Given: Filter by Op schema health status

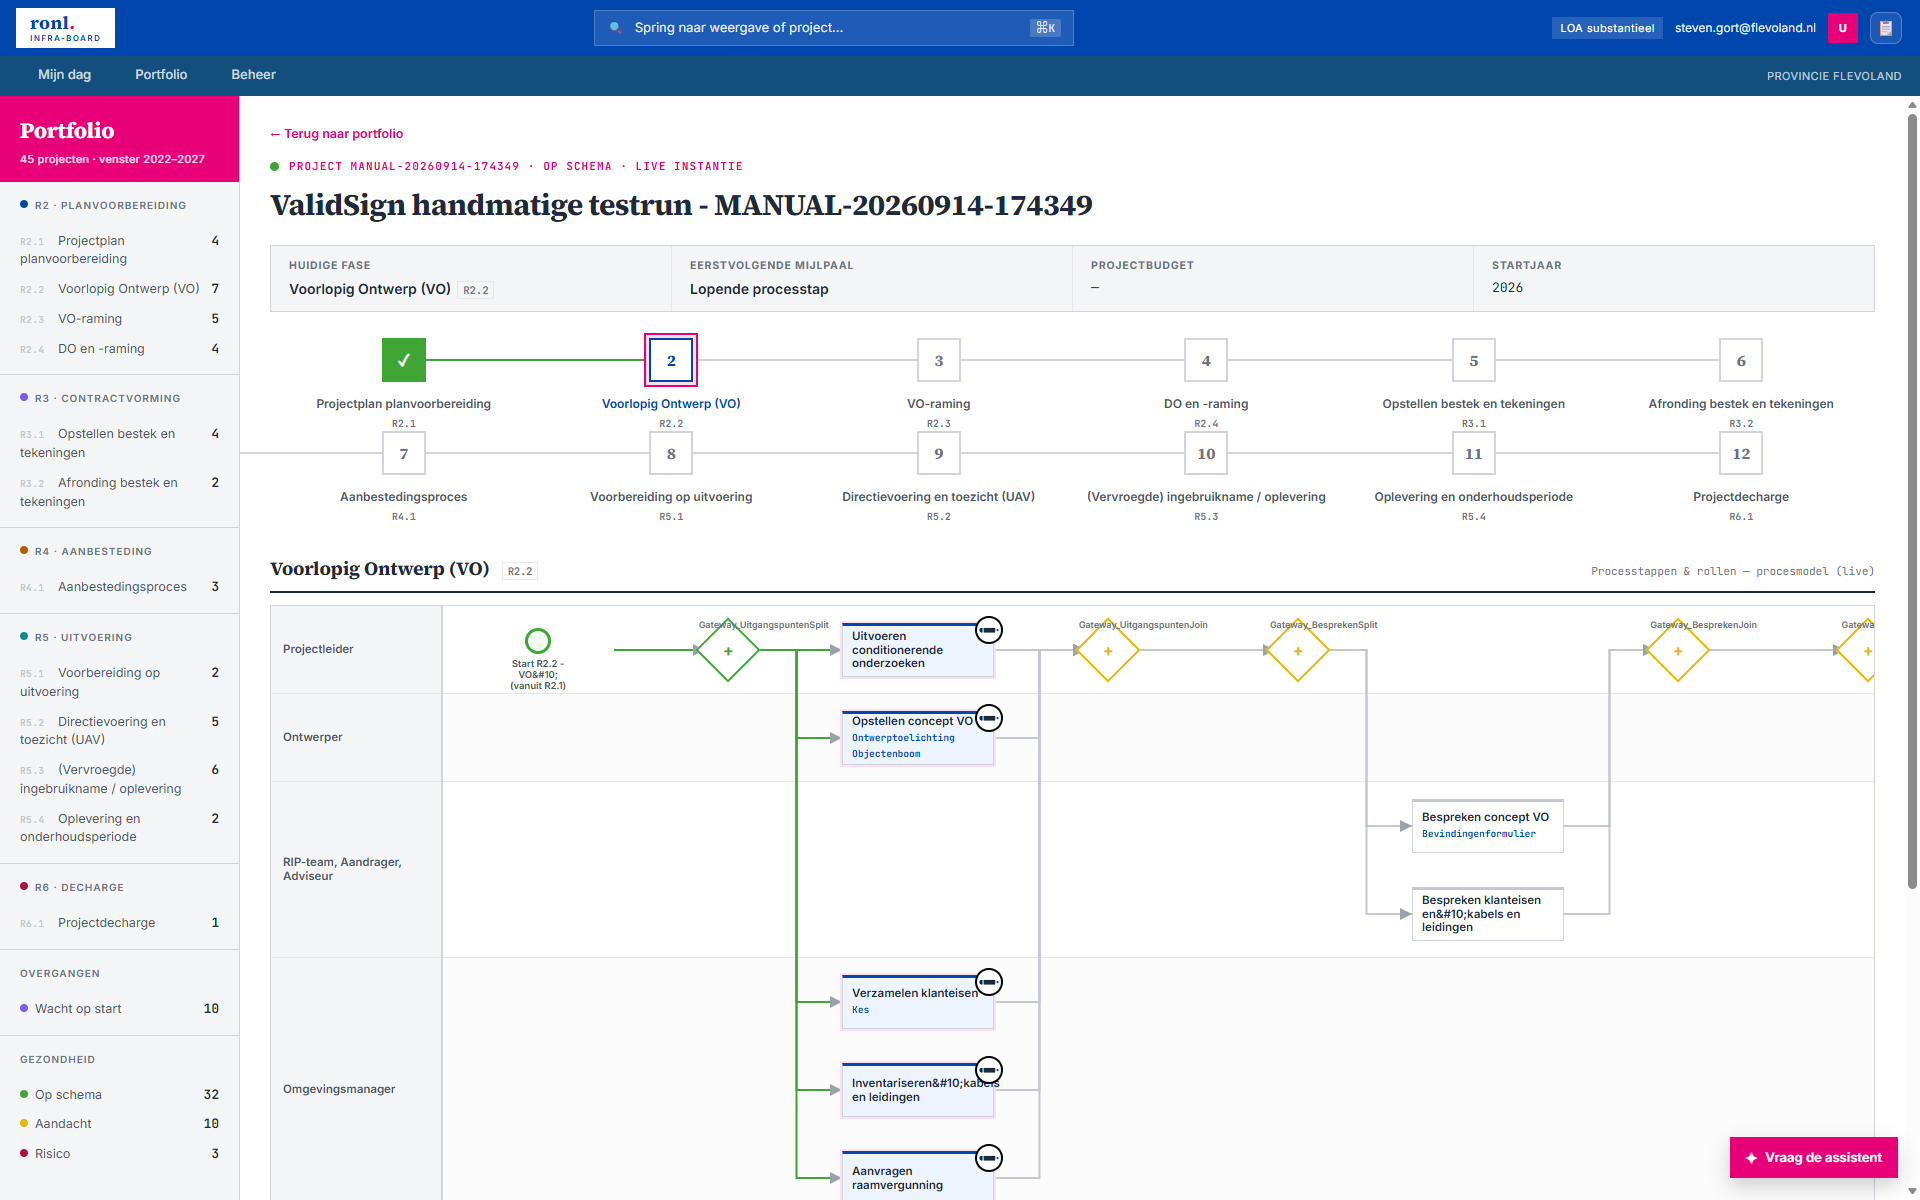Looking at the screenshot, I should (120, 1095).
